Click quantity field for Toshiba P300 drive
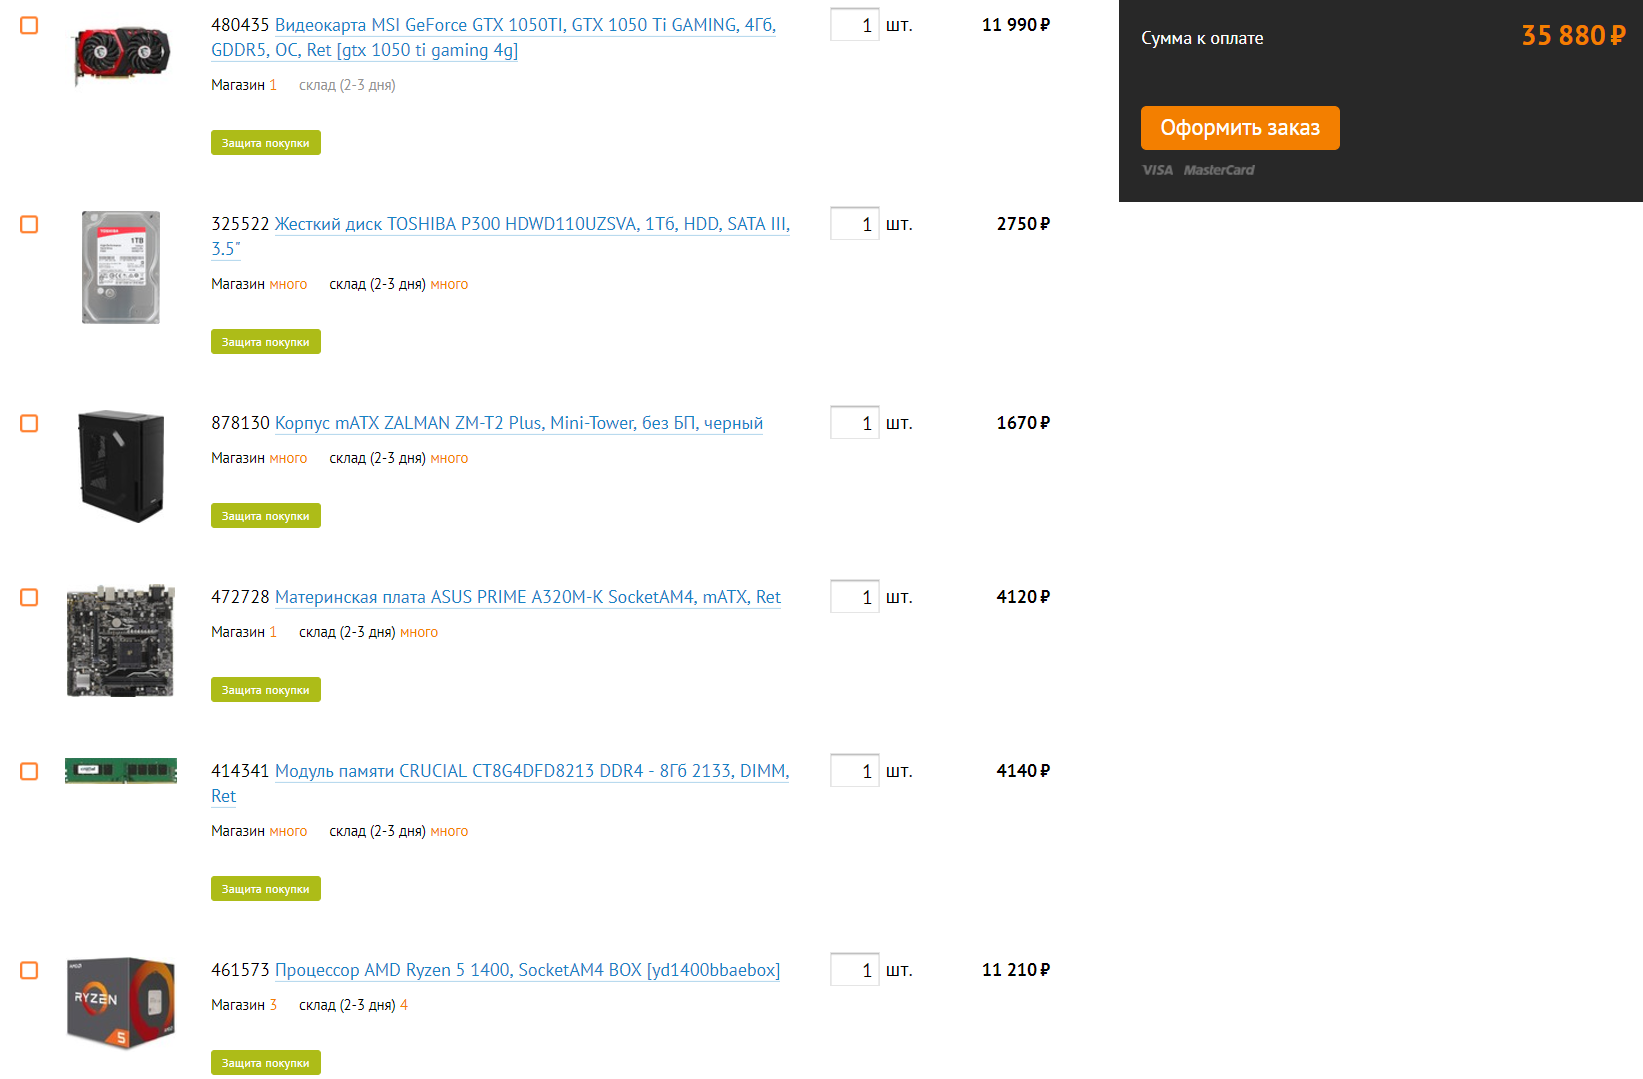The width and height of the screenshot is (1643, 1079). pos(855,224)
